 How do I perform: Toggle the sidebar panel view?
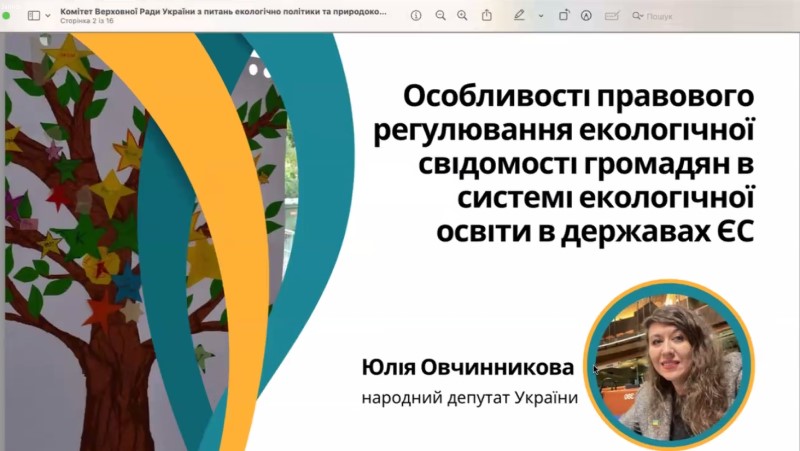(x=33, y=15)
